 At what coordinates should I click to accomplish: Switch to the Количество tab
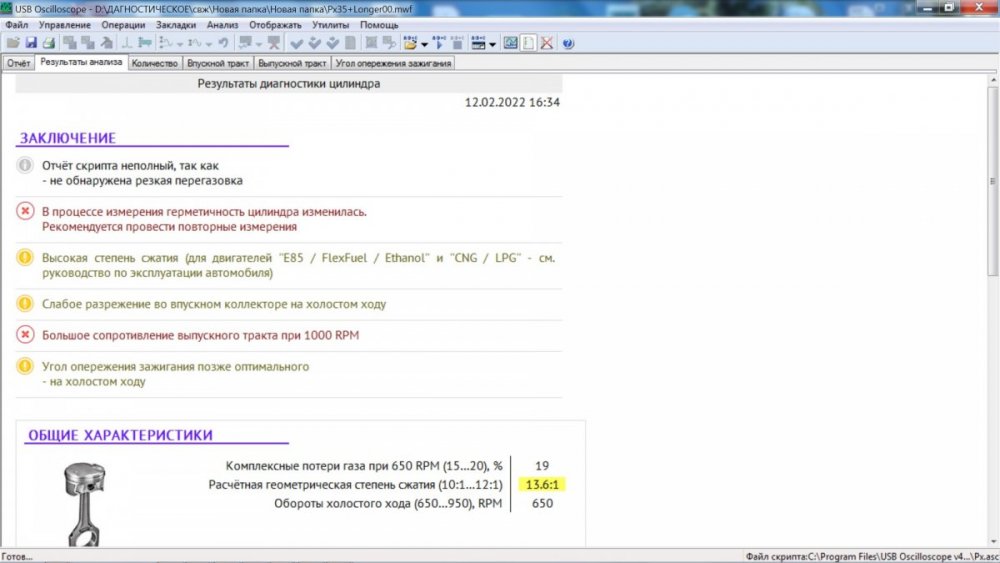pos(154,63)
